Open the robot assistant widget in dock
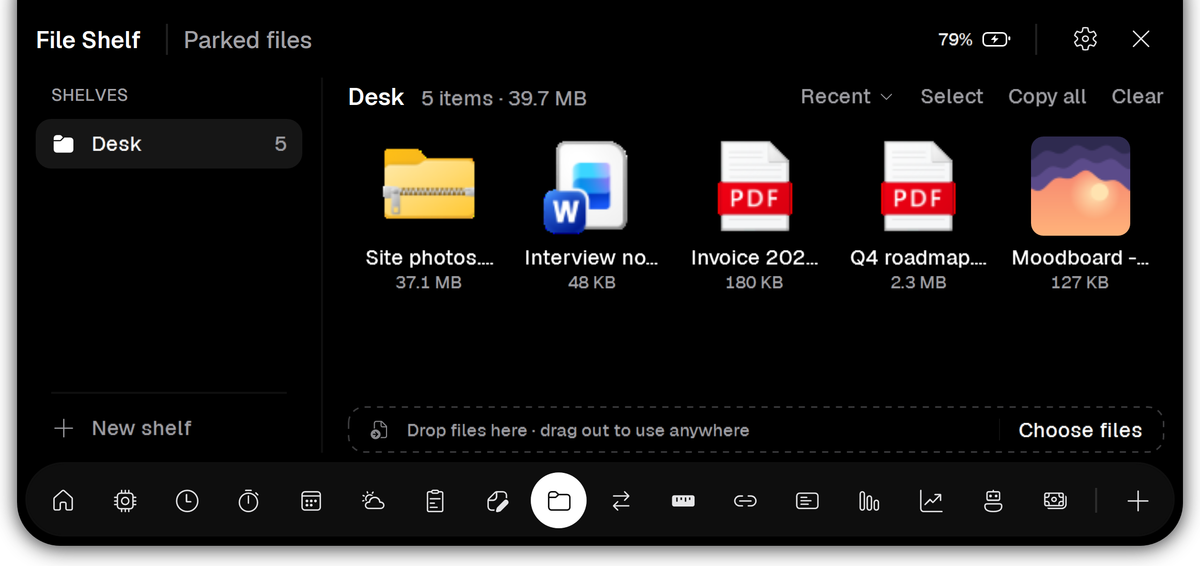 click(x=993, y=501)
